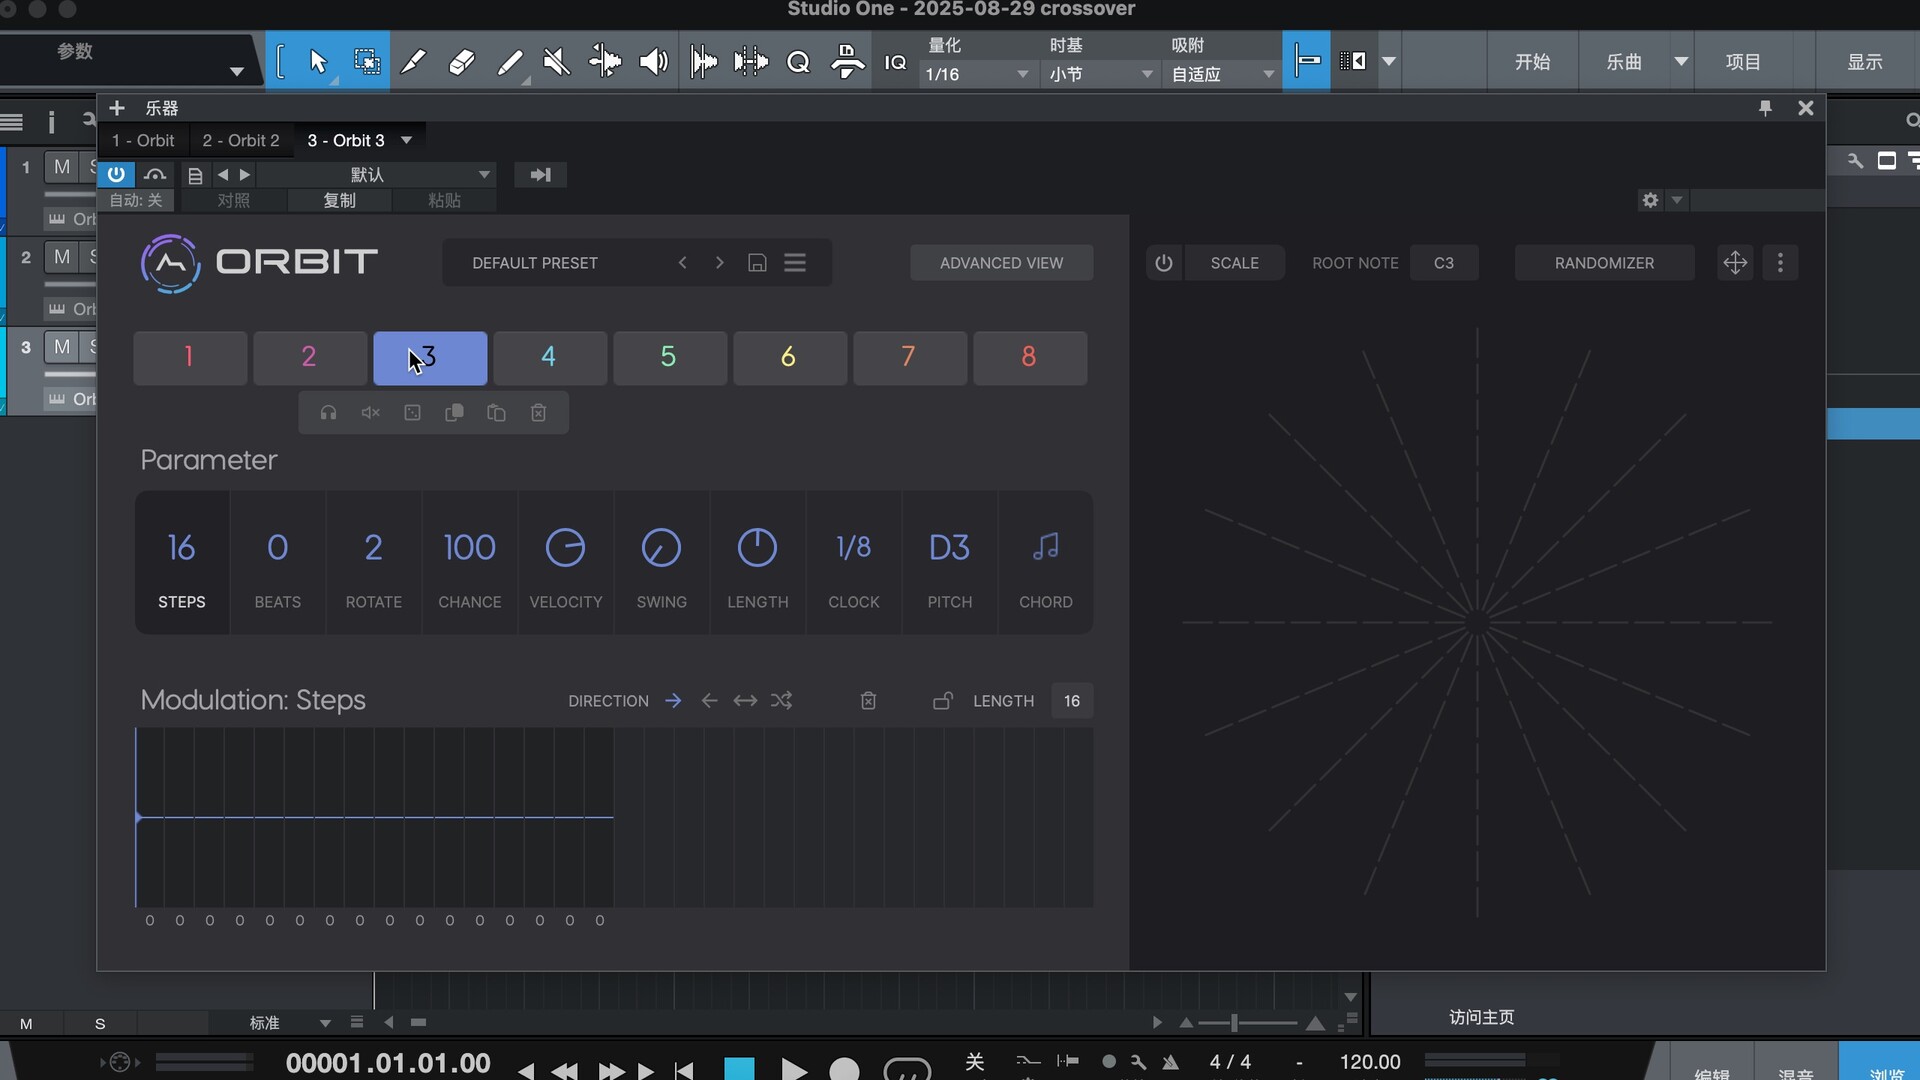Save the Orbit preset with disk icon
Image resolution: width=1920 pixels, height=1080 pixels.
(757, 263)
